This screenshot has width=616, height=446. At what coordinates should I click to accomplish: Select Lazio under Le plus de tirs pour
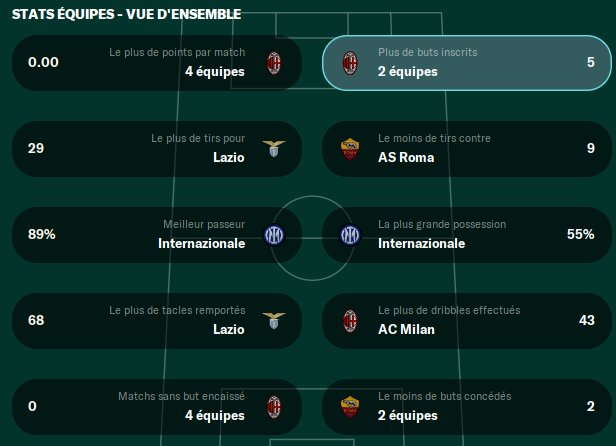point(229,158)
